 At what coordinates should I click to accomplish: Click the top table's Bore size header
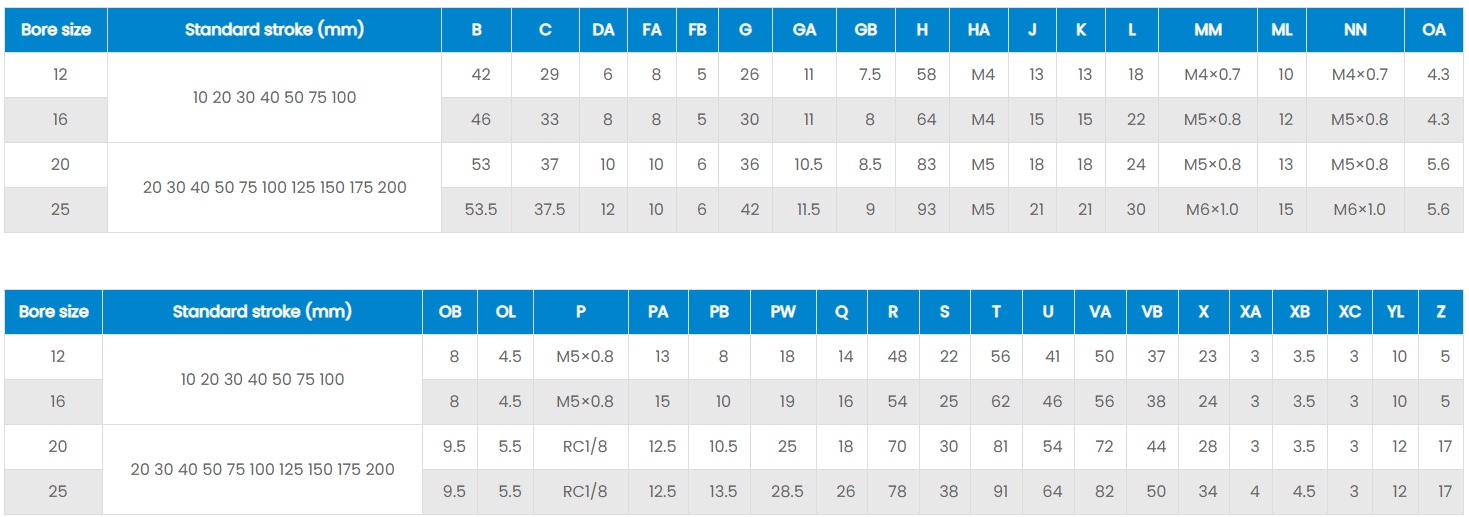[x=56, y=30]
